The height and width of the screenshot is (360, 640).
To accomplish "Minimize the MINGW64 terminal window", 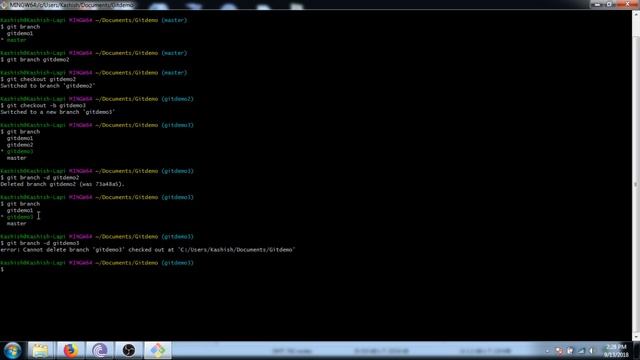I will coord(597,4).
